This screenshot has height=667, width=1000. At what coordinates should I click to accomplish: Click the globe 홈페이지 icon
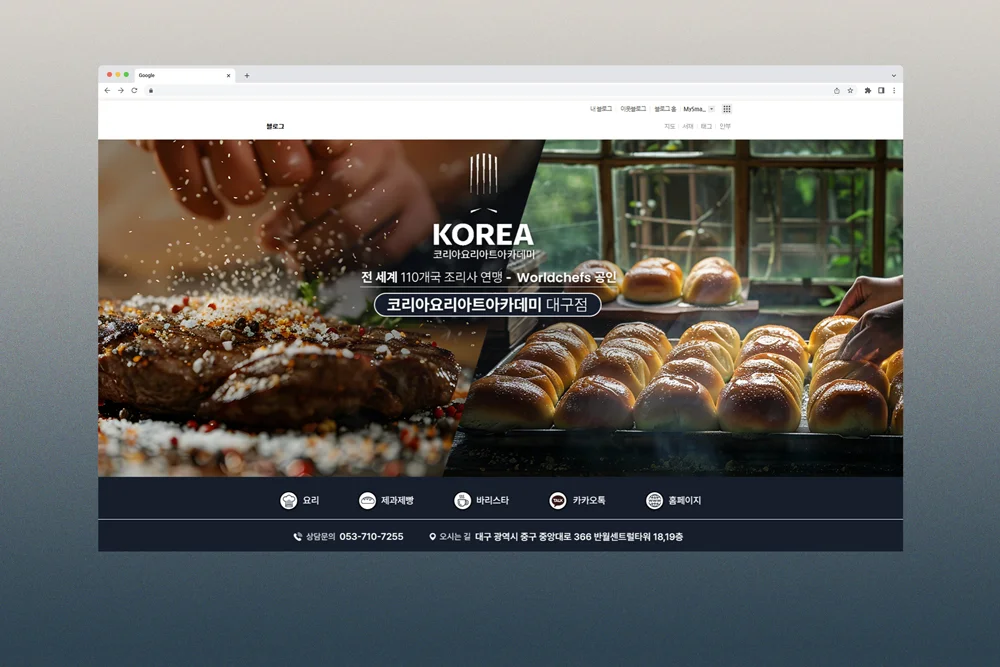point(654,501)
